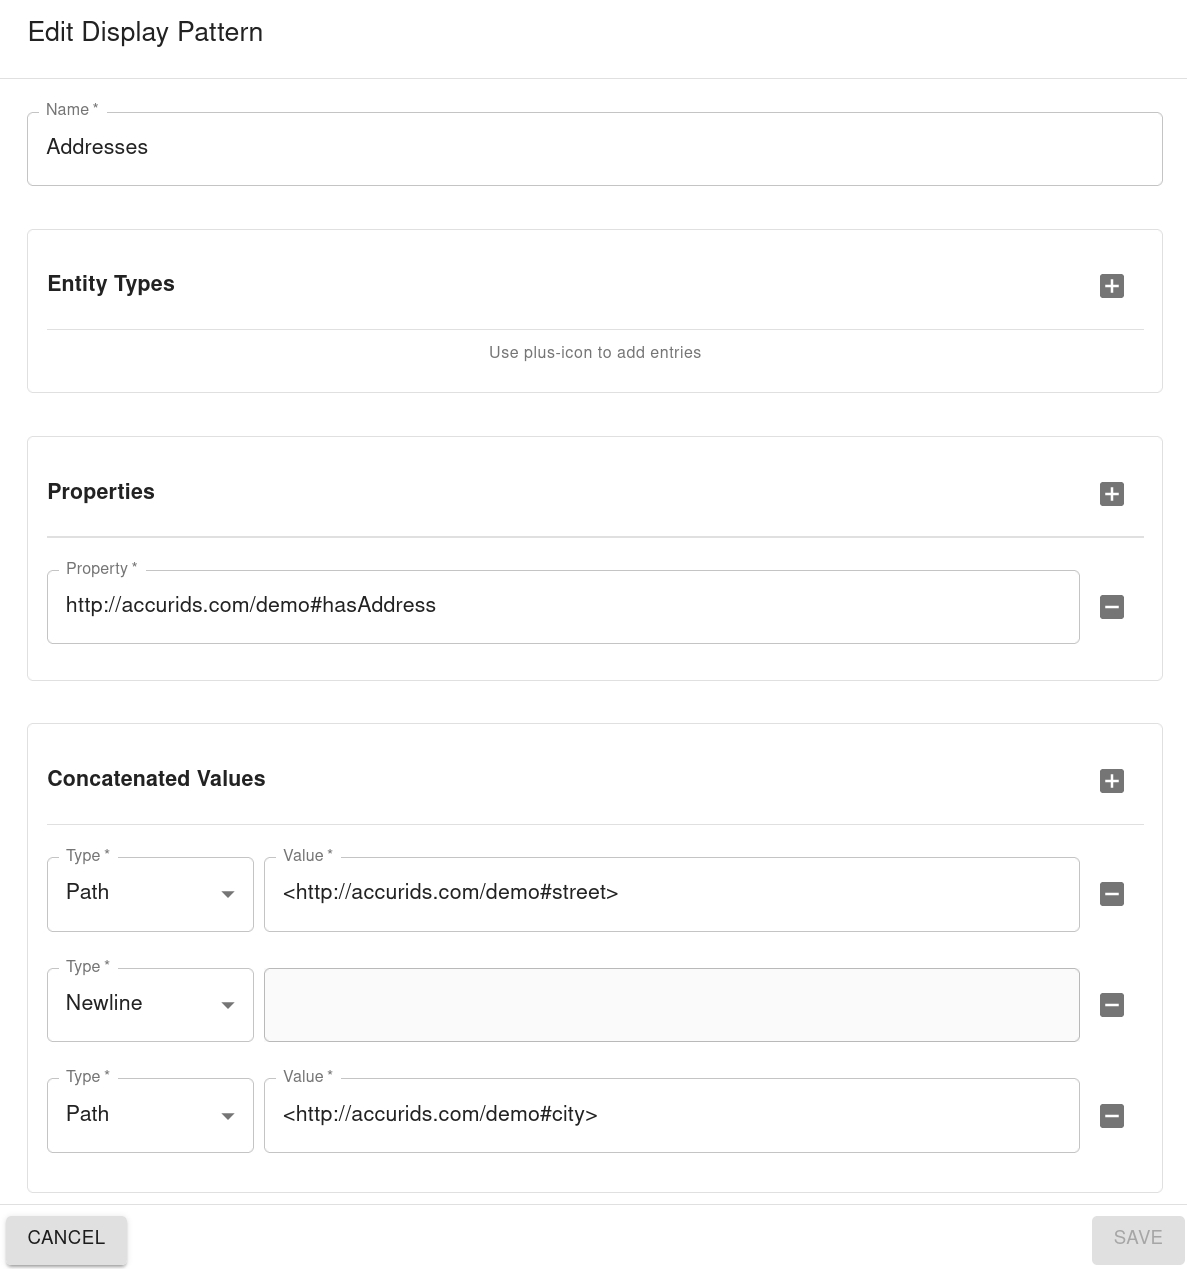Delete the city Path row with its minus icon
Screen dimensions: 1187x1269
point(1111,1116)
